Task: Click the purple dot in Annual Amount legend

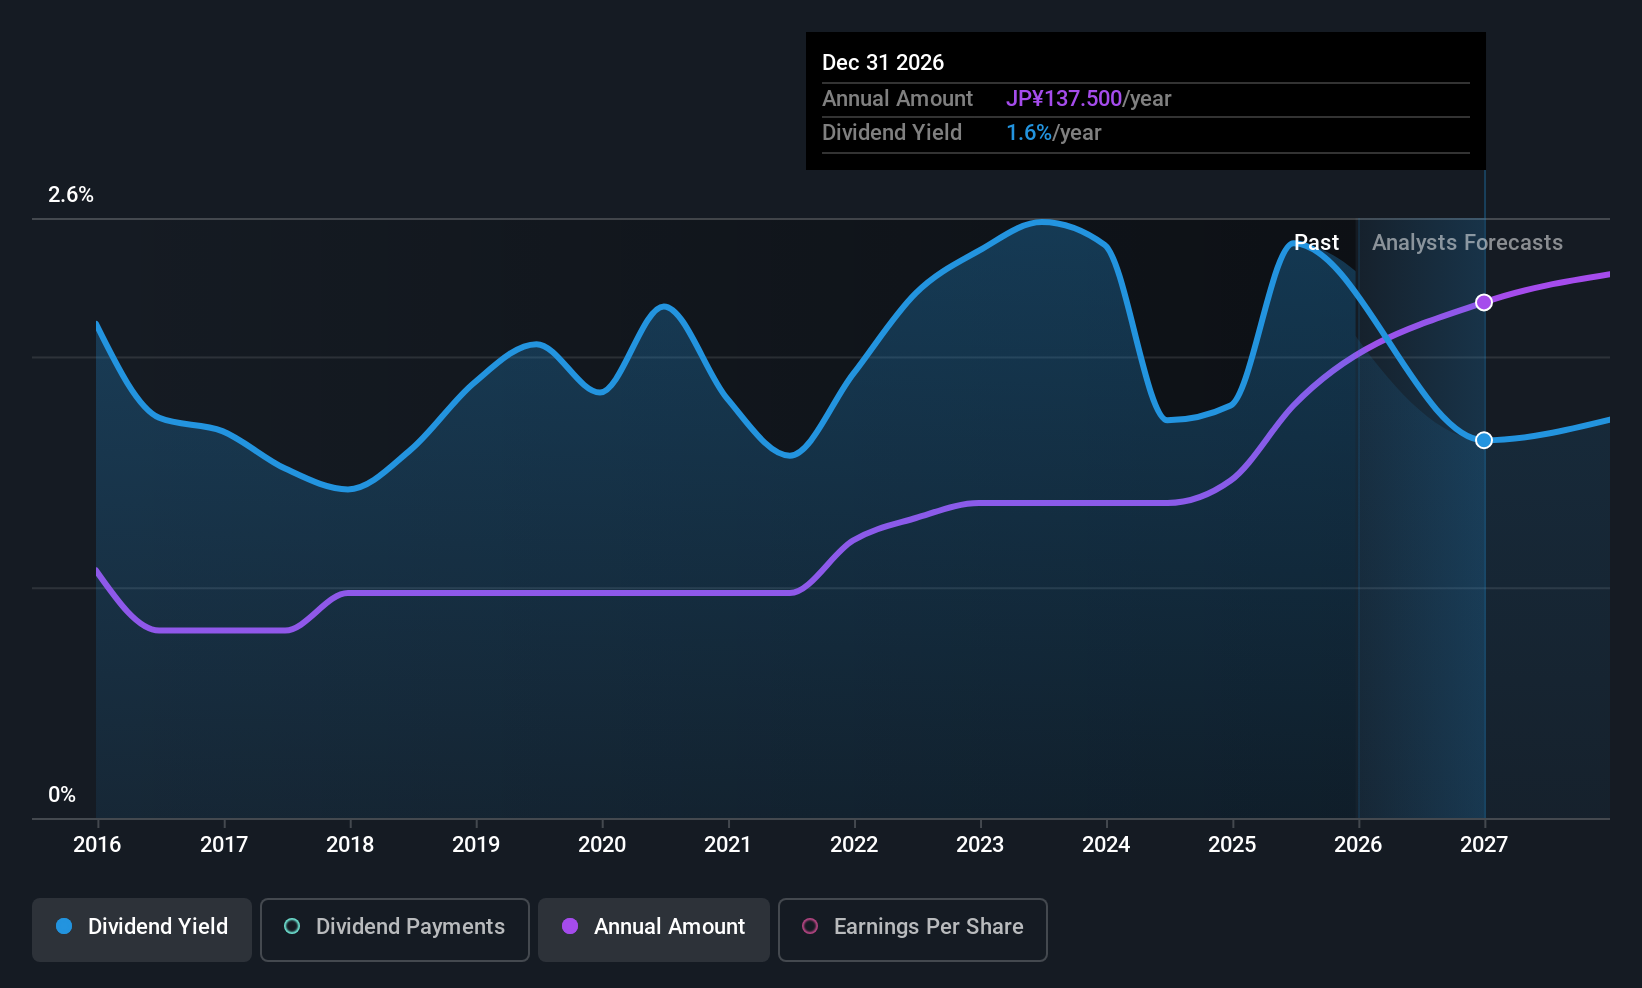Action: 570,926
